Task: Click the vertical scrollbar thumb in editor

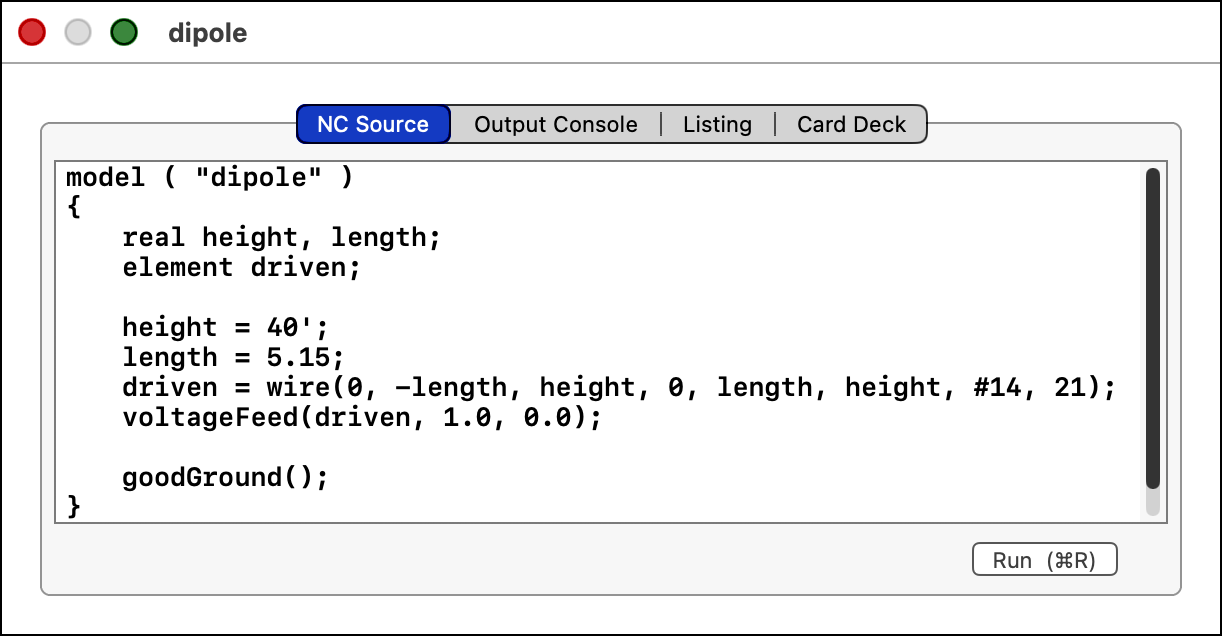Action: (x=1152, y=330)
